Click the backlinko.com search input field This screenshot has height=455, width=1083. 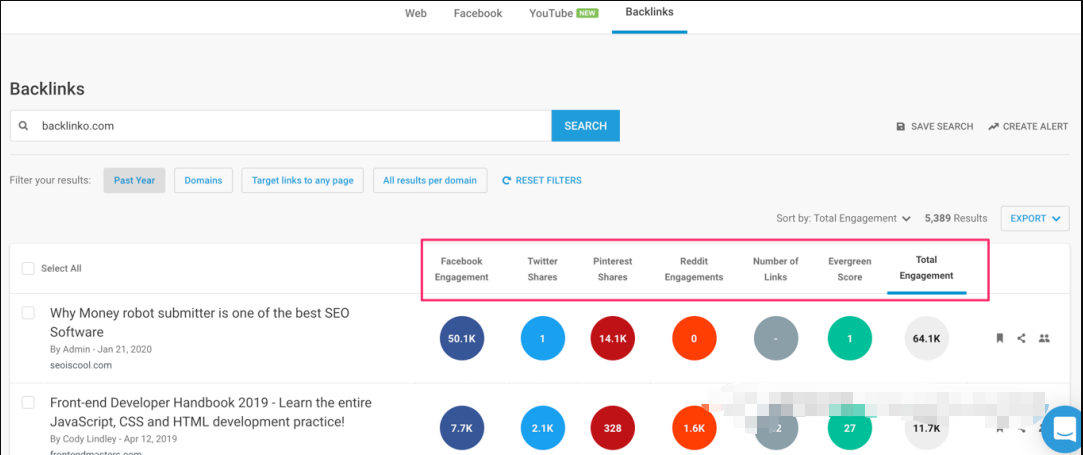click(x=290, y=126)
